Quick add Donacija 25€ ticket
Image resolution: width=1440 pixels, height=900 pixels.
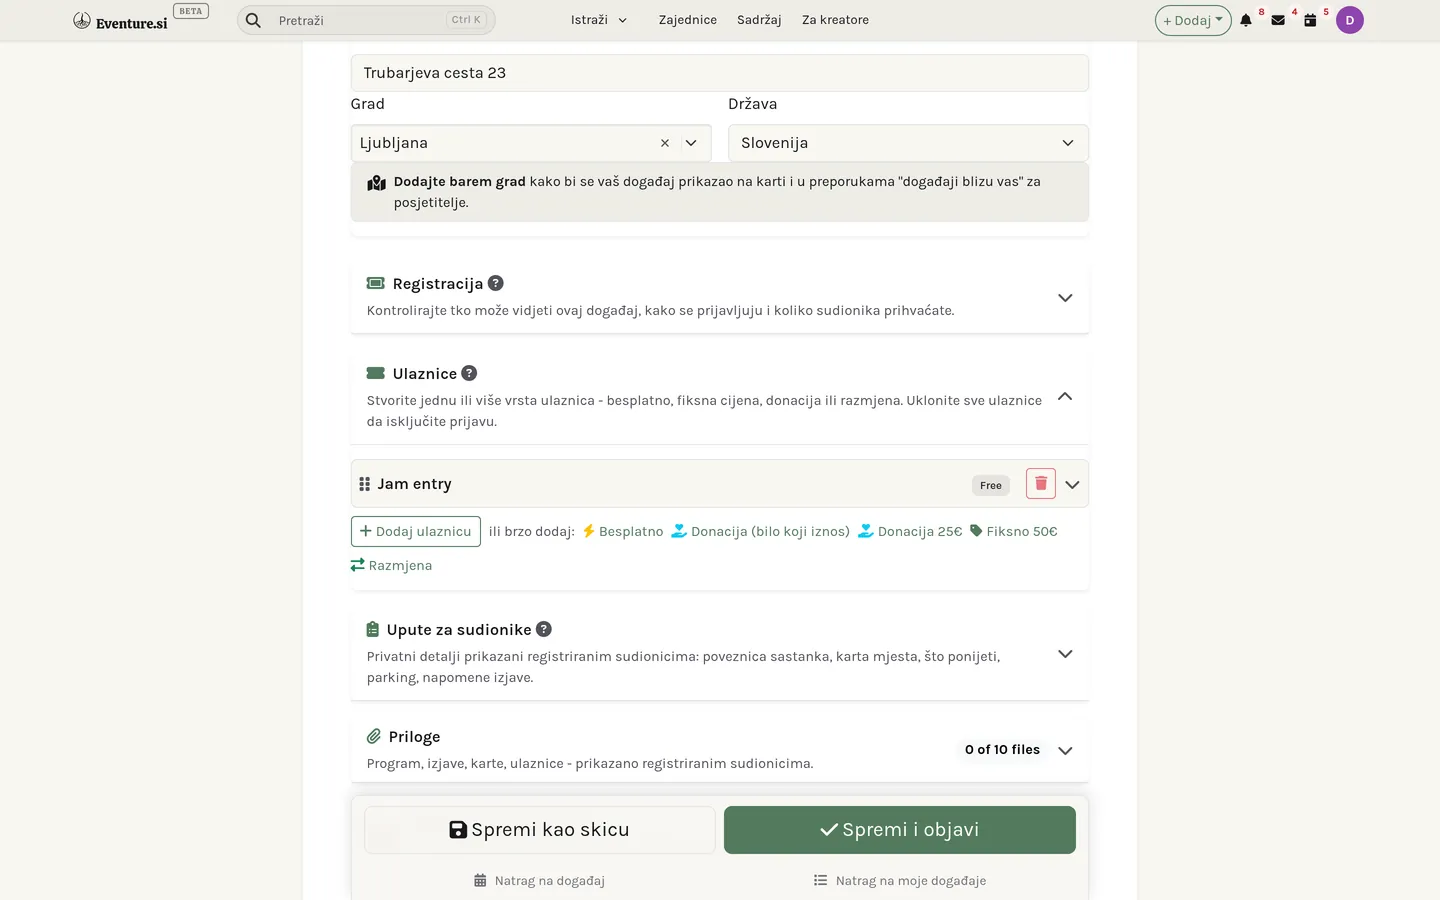pyautogui.click(x=910, y=531)
